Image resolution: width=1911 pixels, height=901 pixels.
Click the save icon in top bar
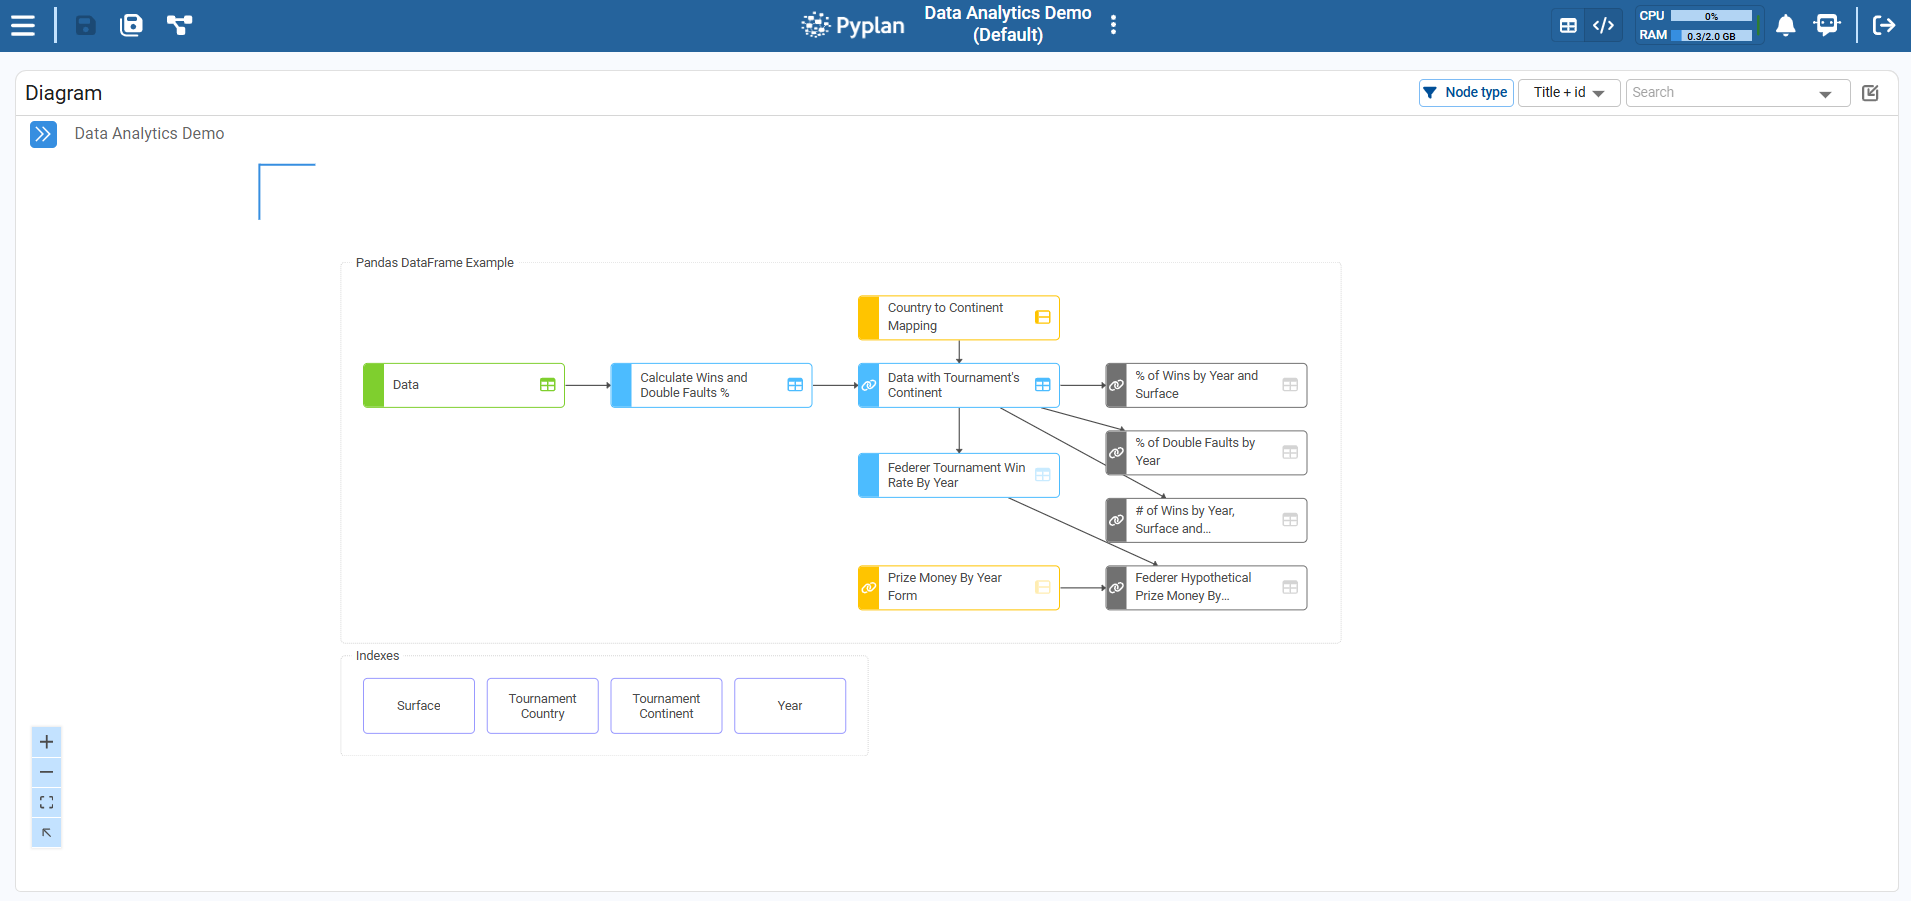click(86, 25)
